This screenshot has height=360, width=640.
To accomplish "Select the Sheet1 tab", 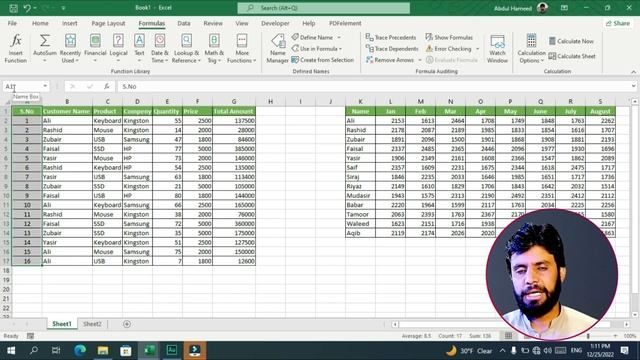I will coord(62,324).
